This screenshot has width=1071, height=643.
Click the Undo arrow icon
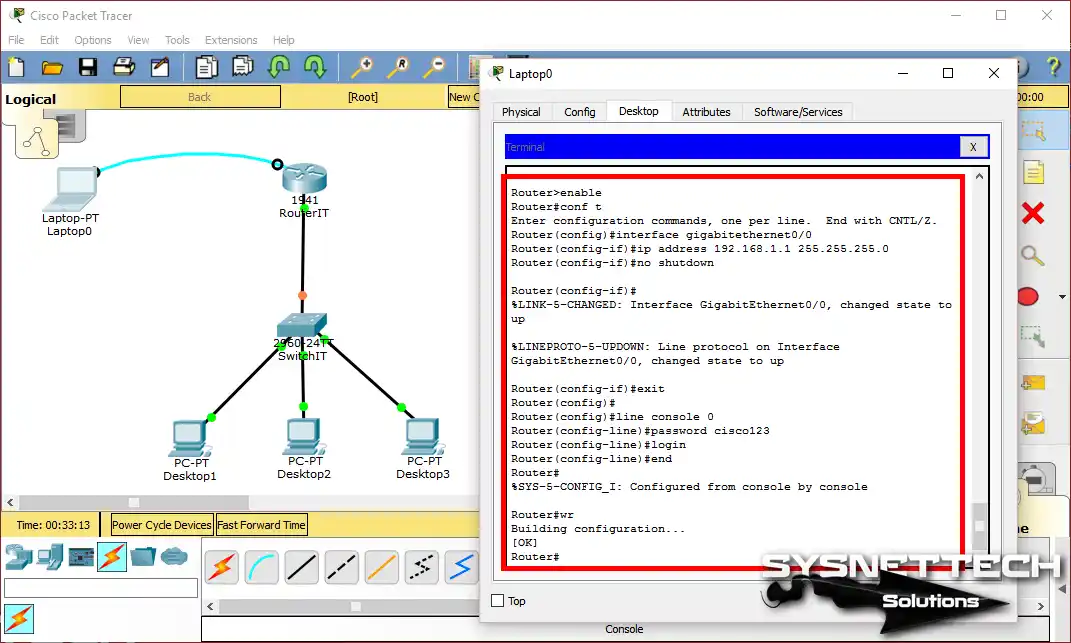point(278,67)
